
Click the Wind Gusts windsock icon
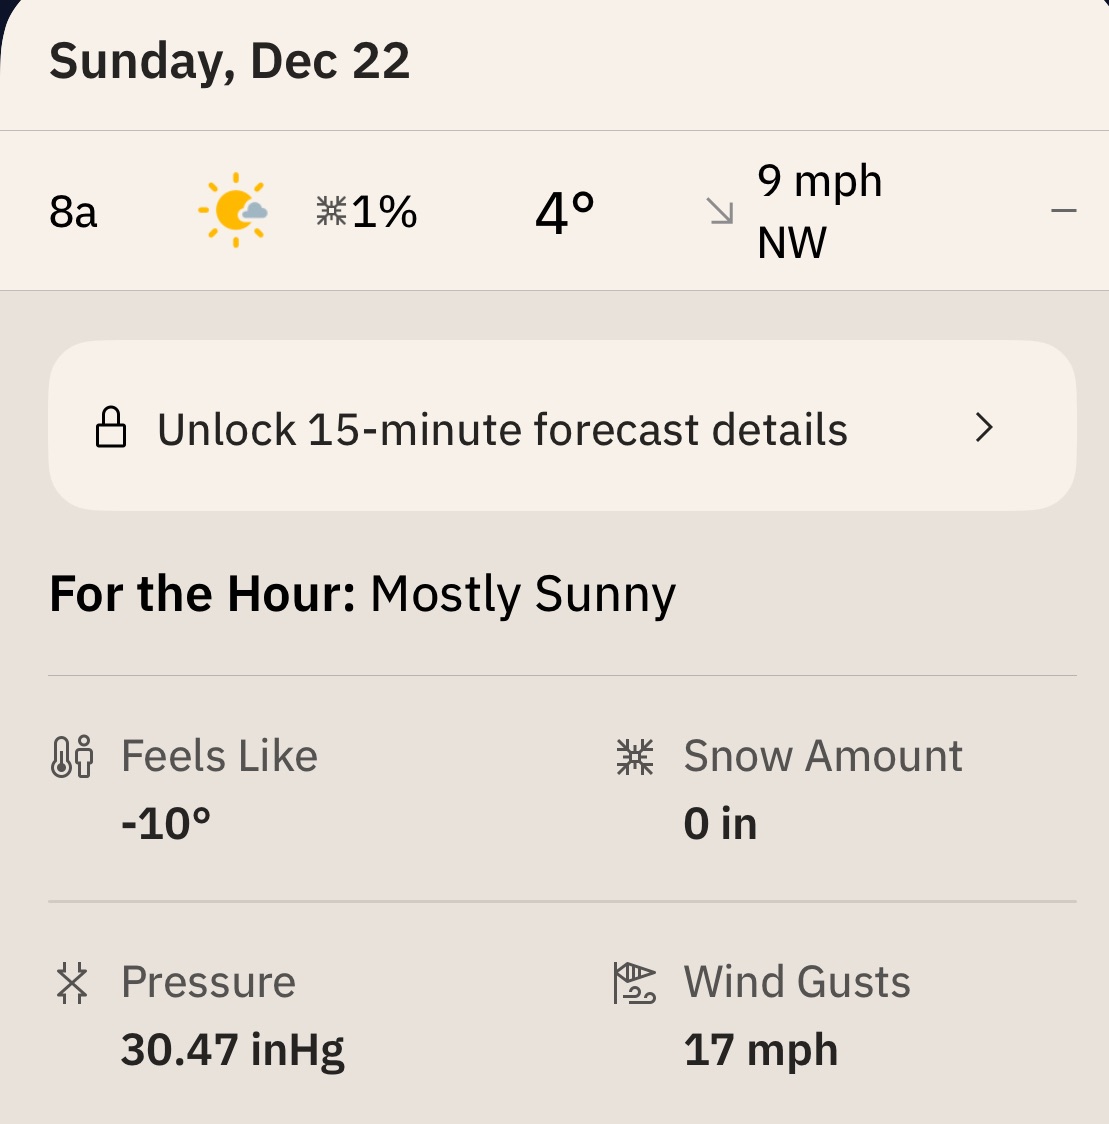pos(635,983)
